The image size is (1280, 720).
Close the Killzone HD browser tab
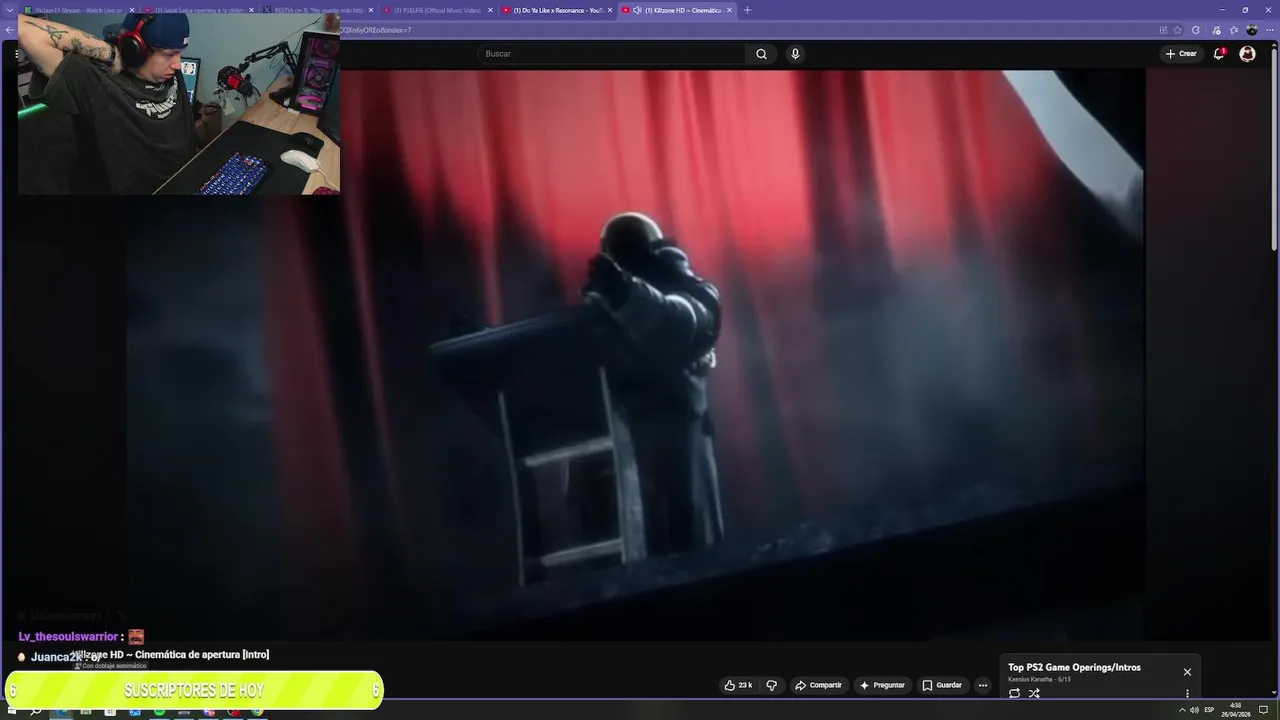pyautogui.click(x=729, y=10)
